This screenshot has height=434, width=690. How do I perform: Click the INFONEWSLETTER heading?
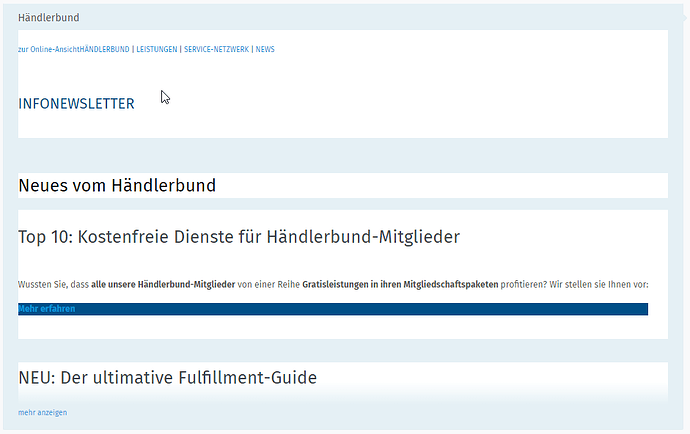(x=76, y=104)
